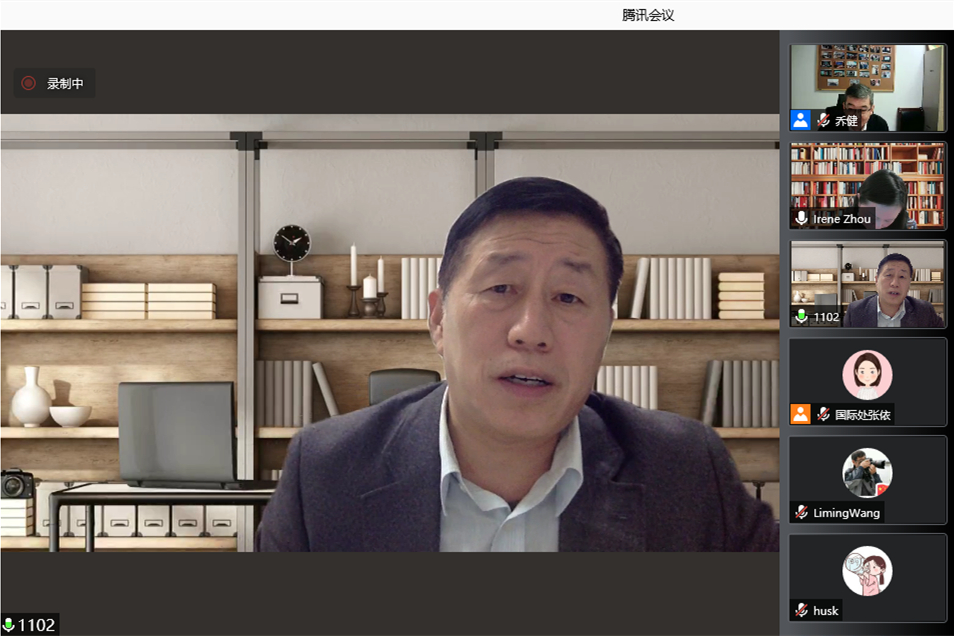Click the green microphone at main video's bottom-left
954x636 pixels.
point(9,625)
